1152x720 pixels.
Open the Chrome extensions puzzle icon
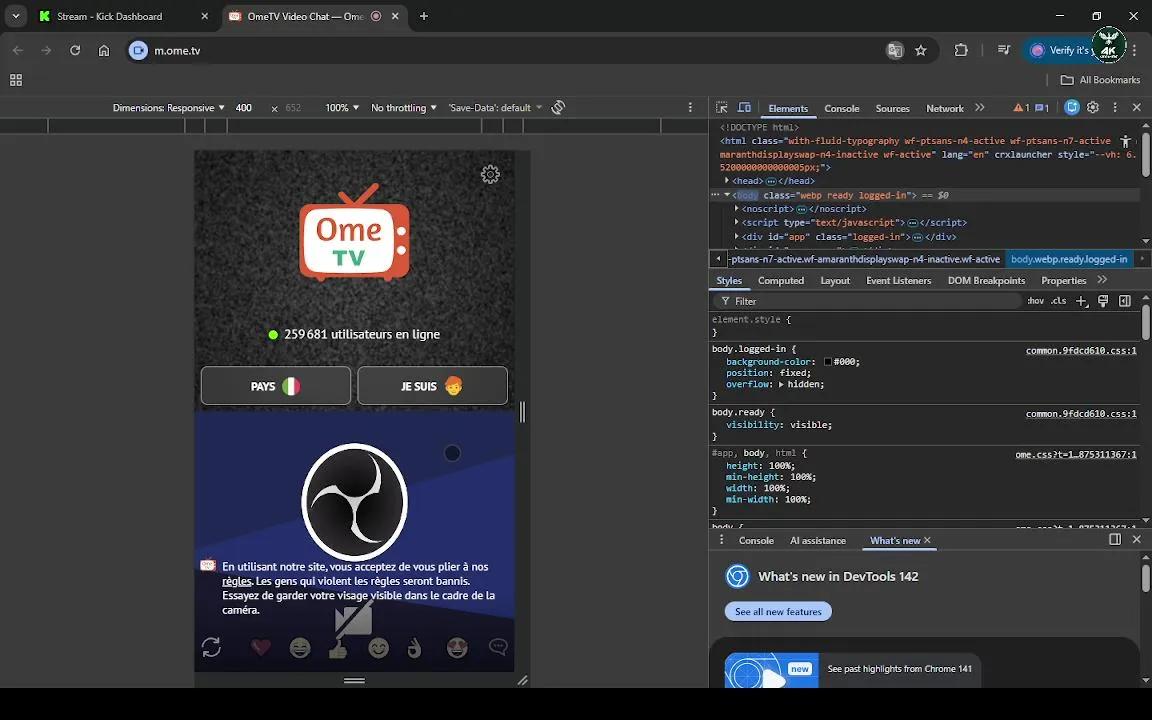961,50
